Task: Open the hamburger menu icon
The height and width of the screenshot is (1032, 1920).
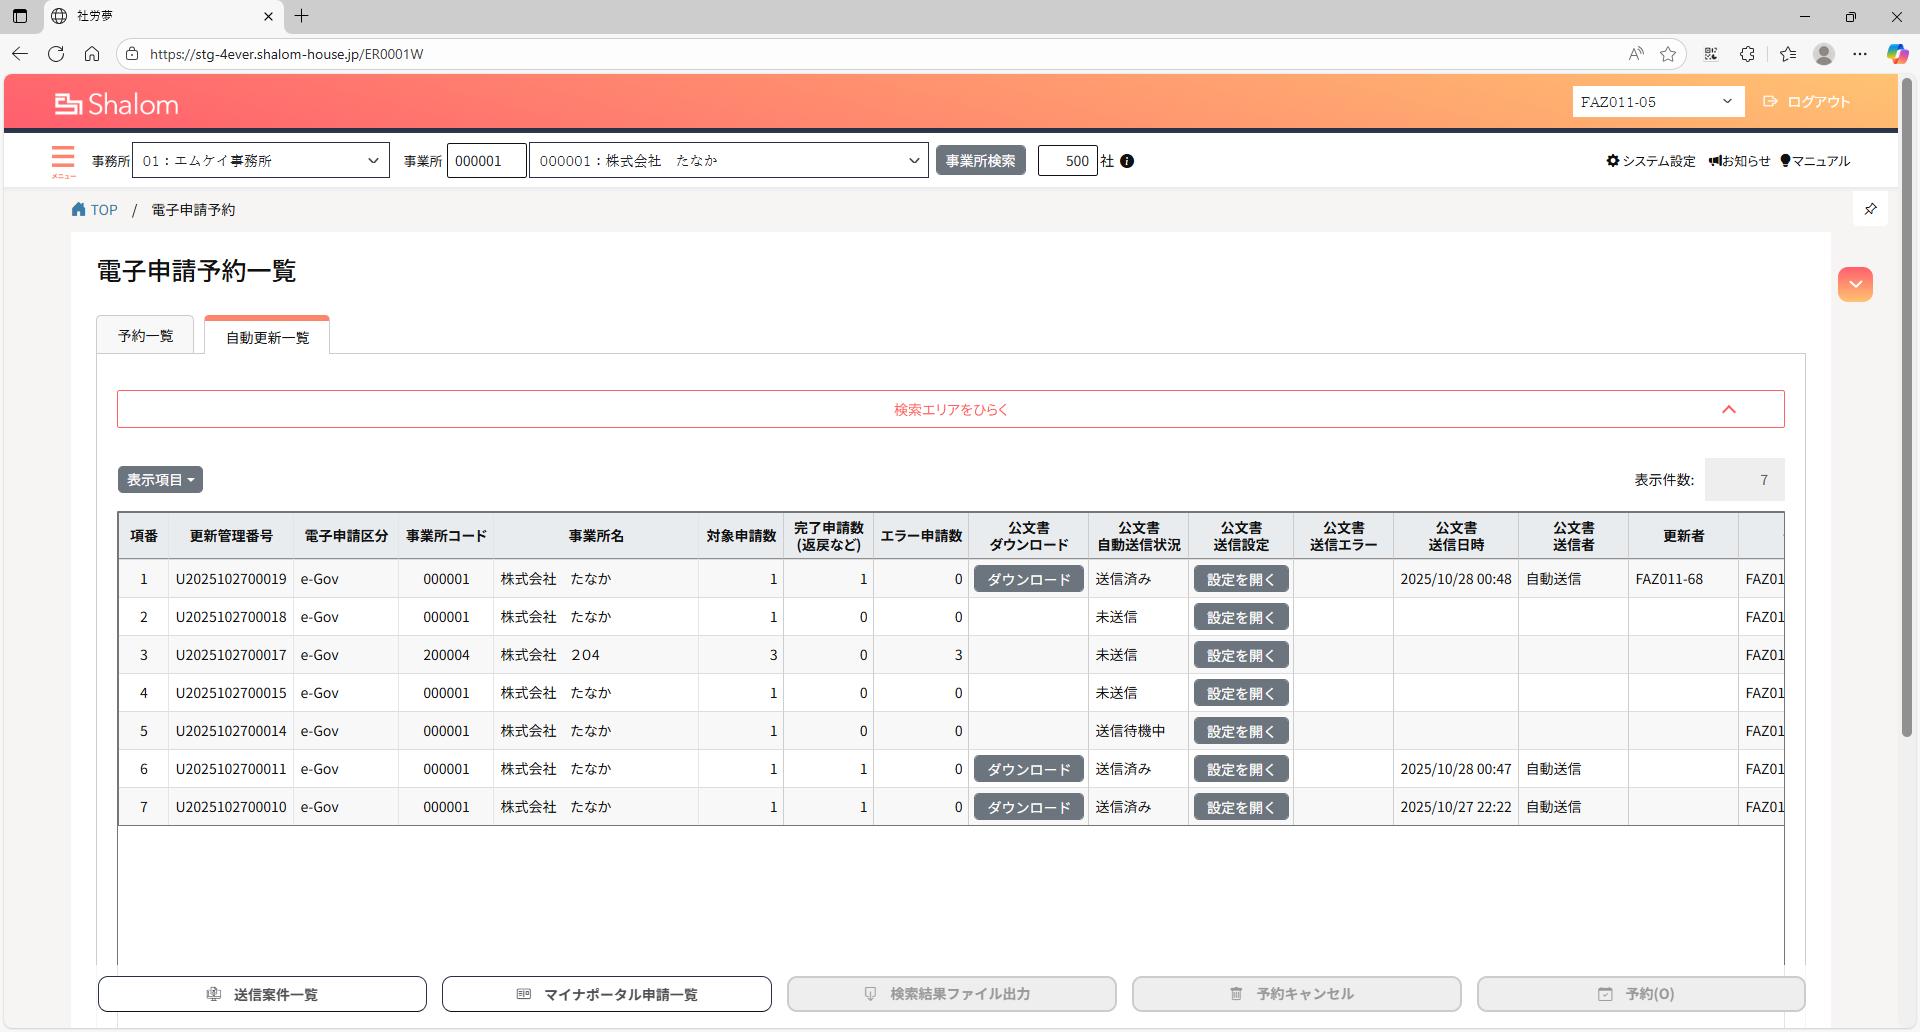Action: [x=63, y=159]
